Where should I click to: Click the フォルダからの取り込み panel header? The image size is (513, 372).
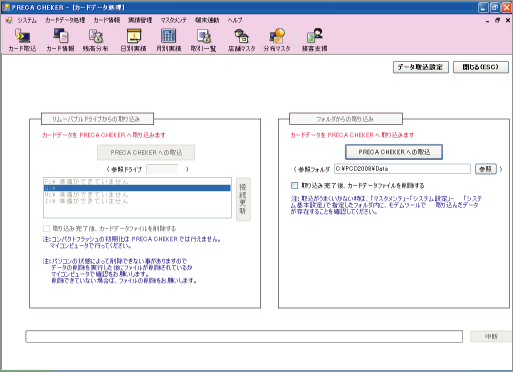[x=346, y=119]
